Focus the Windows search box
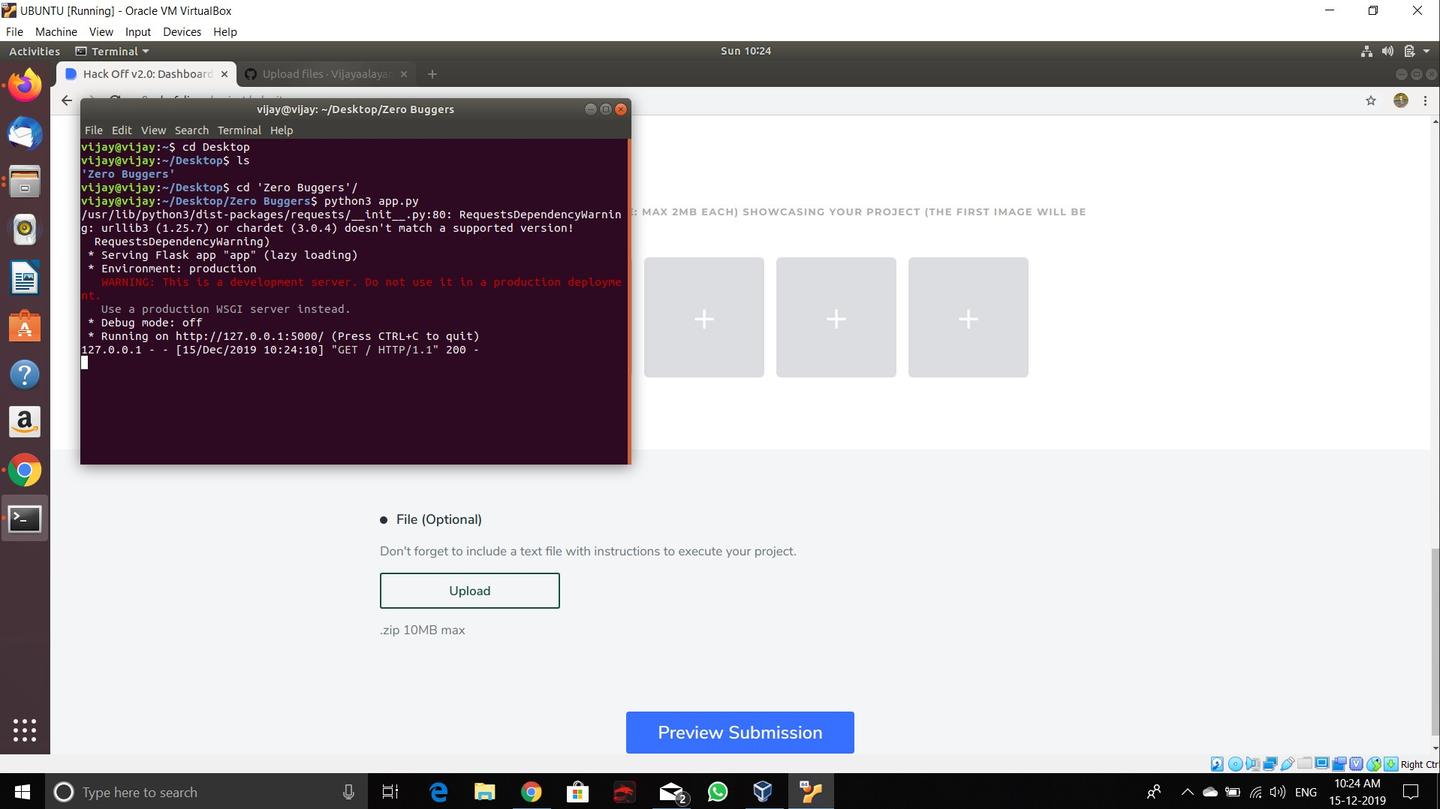This screenshot has height=809, width=1440. 206,791
